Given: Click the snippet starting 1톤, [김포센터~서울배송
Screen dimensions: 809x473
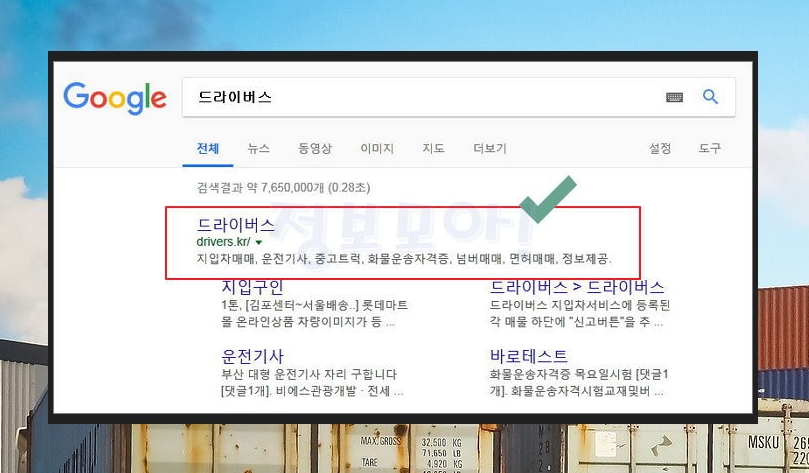Looking at the screenshot, I should click(315, 313).
